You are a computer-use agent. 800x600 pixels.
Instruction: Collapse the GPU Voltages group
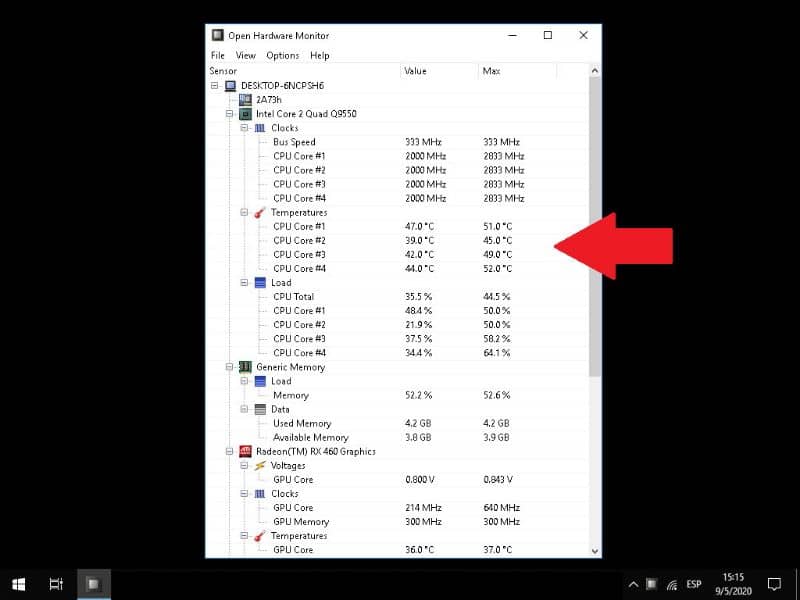point(244,465)
